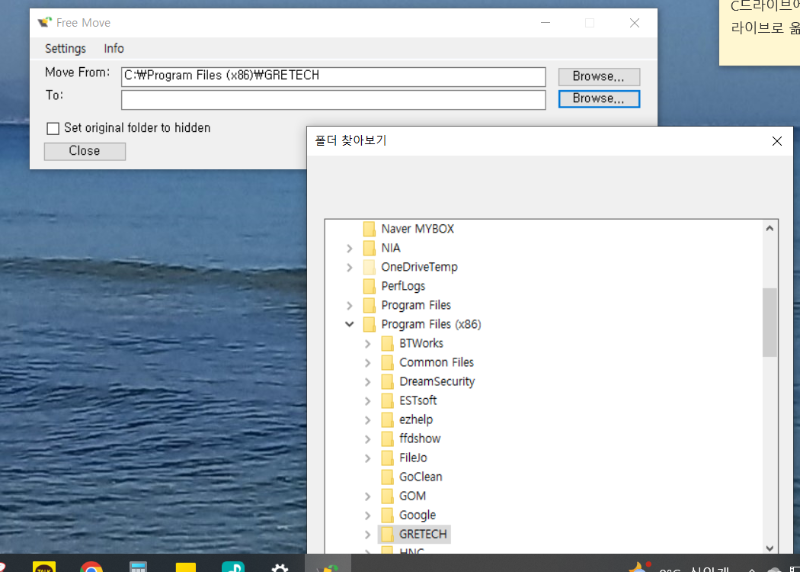800x572 pixels.
Task: Expand the NIA folder
Action: (349, 248)
